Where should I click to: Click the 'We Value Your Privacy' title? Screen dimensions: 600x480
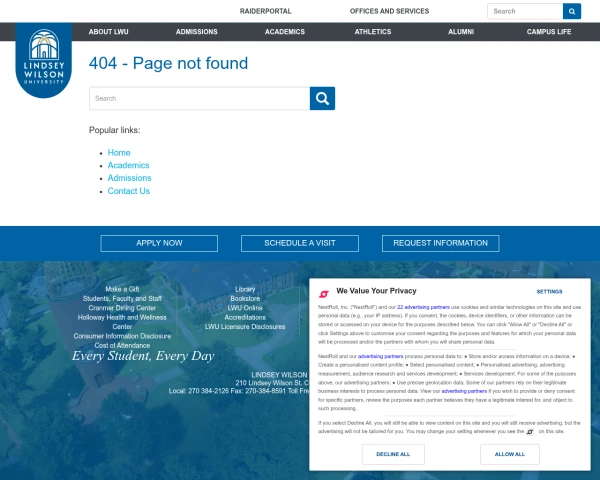[x=376, y=291]
